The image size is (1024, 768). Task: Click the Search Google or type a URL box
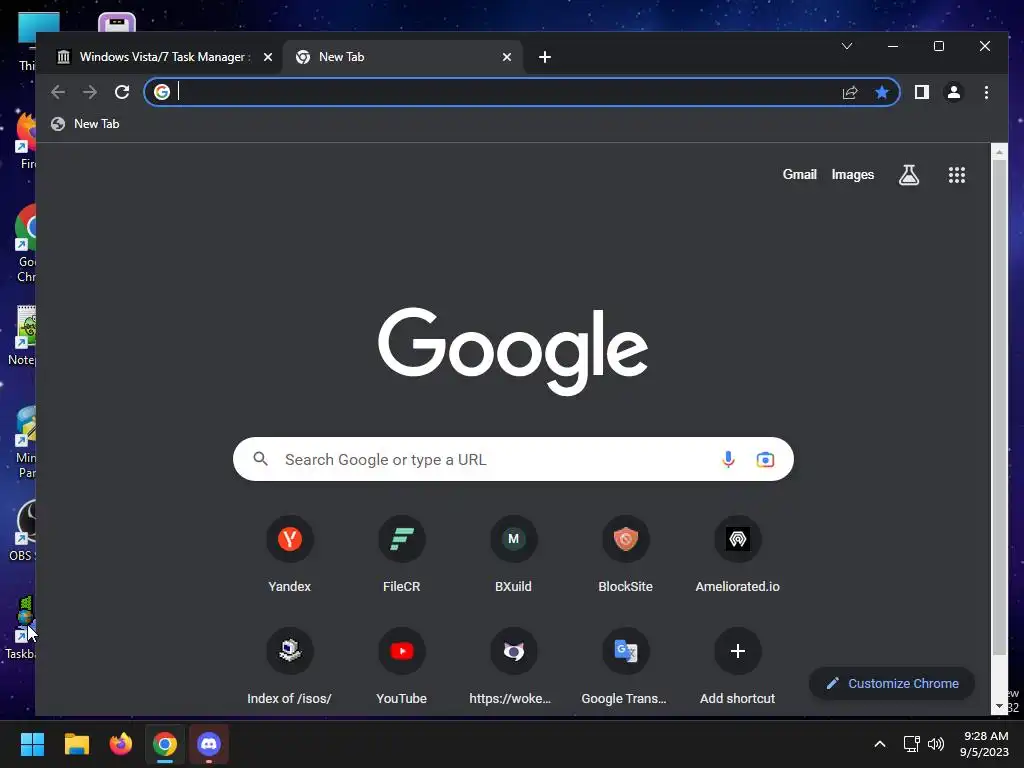tap(513, 459)
